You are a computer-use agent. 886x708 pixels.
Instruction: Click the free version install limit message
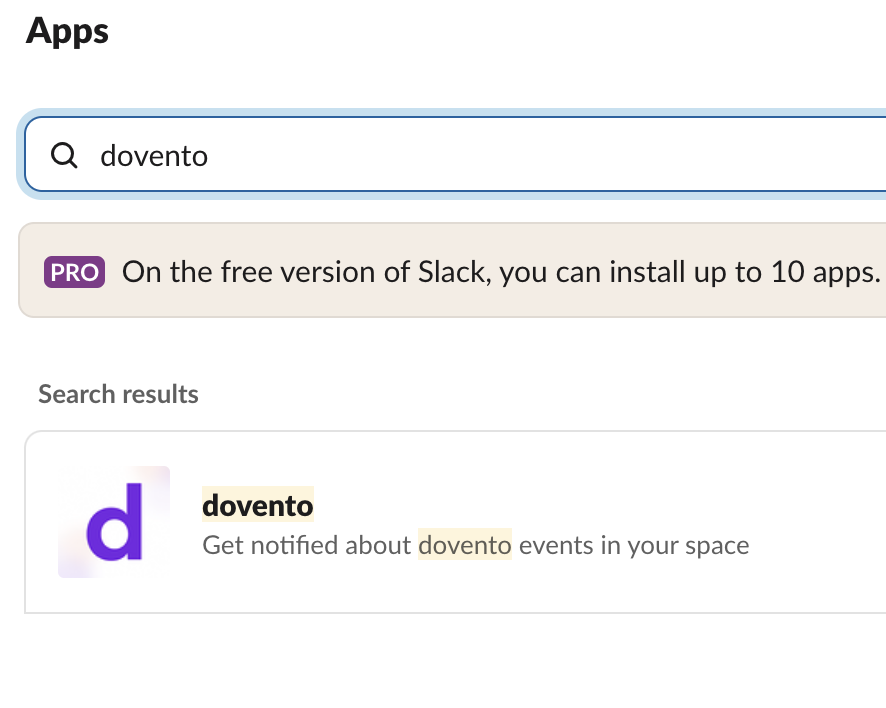[501, 272]
